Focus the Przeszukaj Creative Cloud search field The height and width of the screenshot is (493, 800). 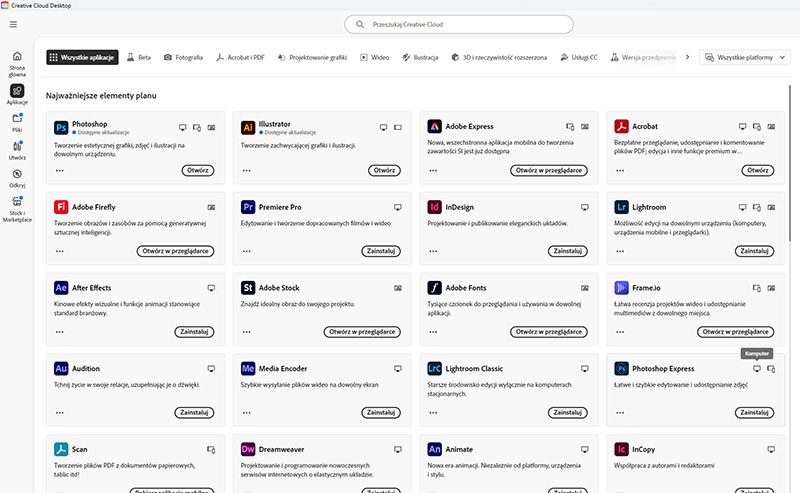(x=459, y=24)
